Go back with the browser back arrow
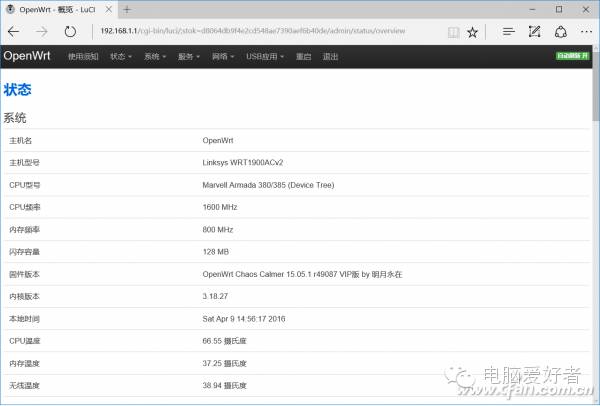The height and width of the screenshot is (406, 600). tap(13, 32)
